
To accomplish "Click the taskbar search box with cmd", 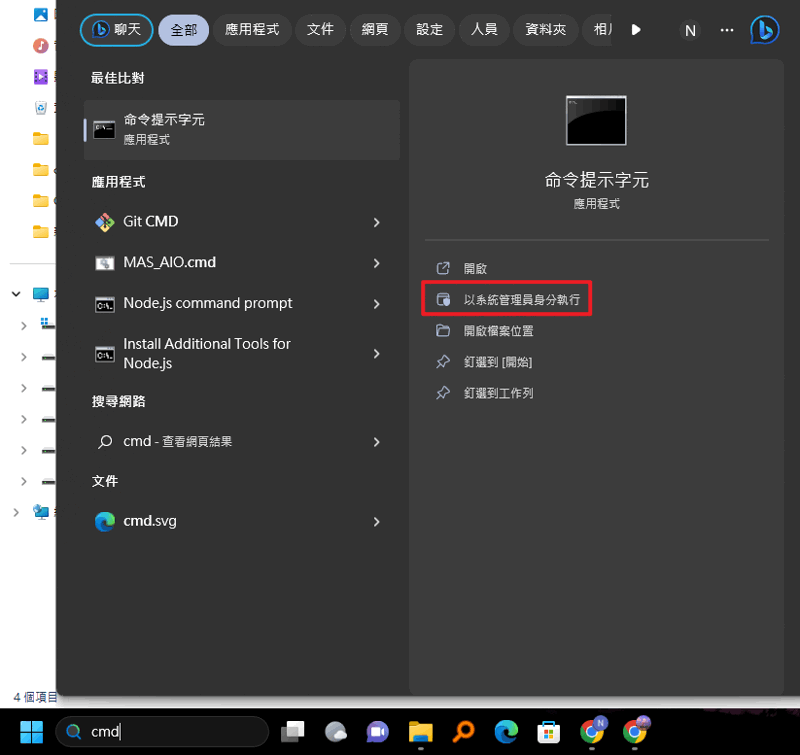I will [162, 732].
